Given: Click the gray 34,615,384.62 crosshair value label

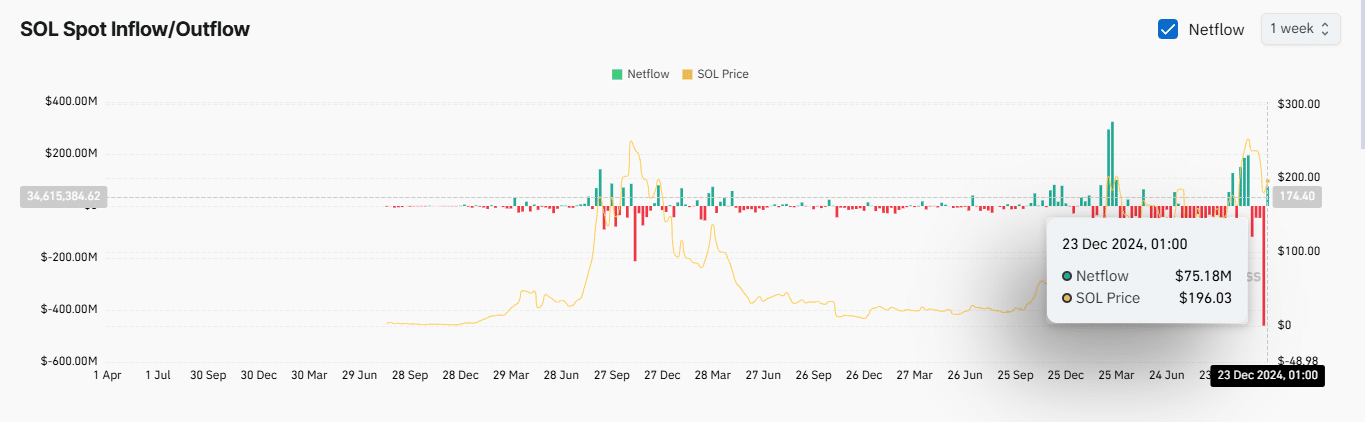Looking at the screenshot, I should point(64,196).
